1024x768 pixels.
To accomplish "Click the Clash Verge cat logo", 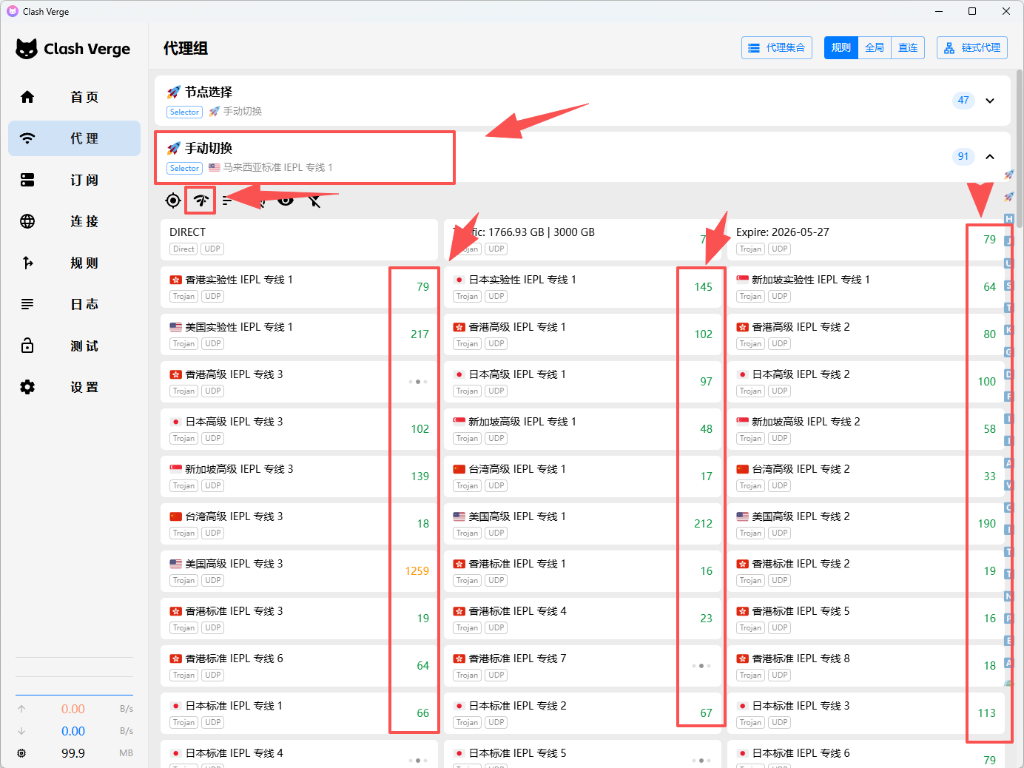I will (27, 49).
